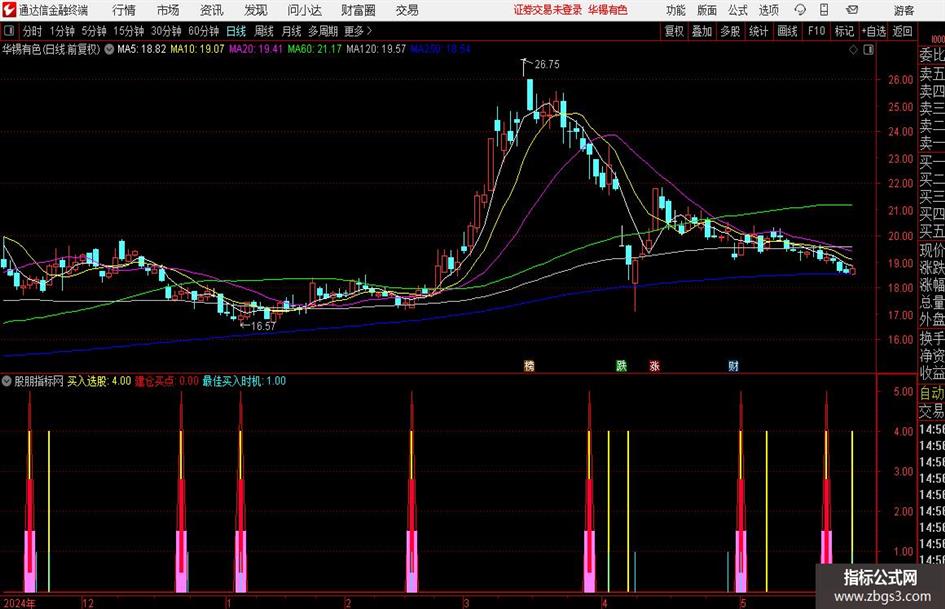
Task: Select the 周线 weekly chart tab
Action: [x=263, y=31]
